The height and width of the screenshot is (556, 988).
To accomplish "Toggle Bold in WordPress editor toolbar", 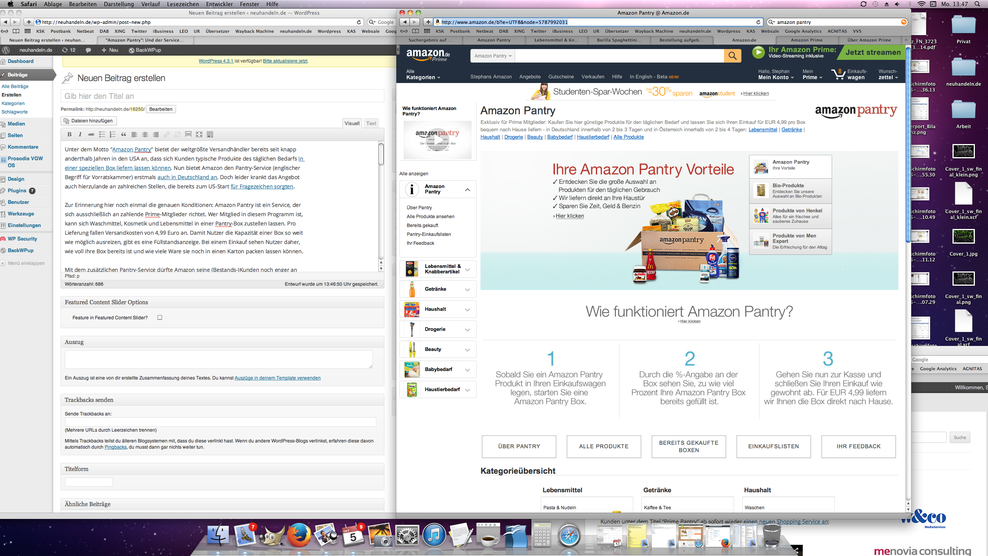I will tap(69, 134).
